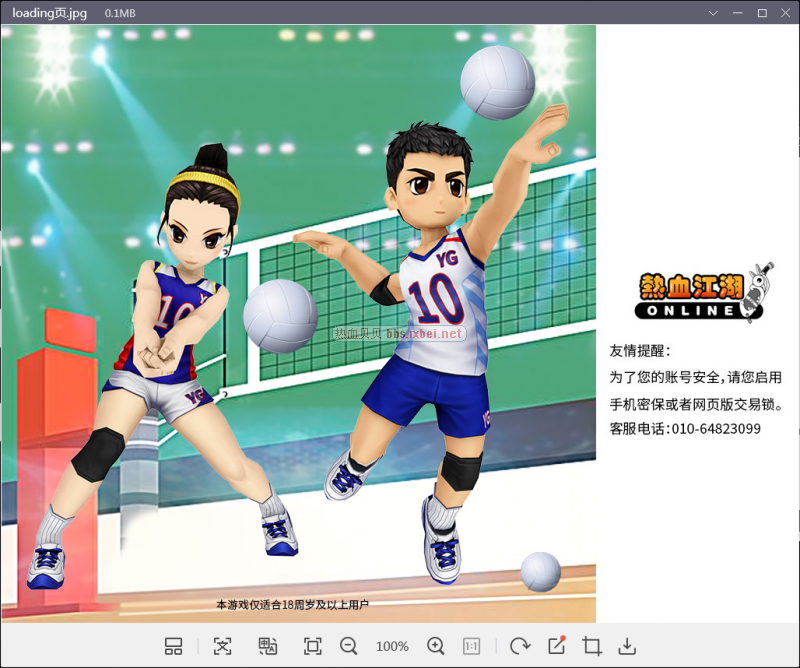
Task: Click the text recognition (OCR) icon
Action: pyautogui.click(x=222, y=646)
